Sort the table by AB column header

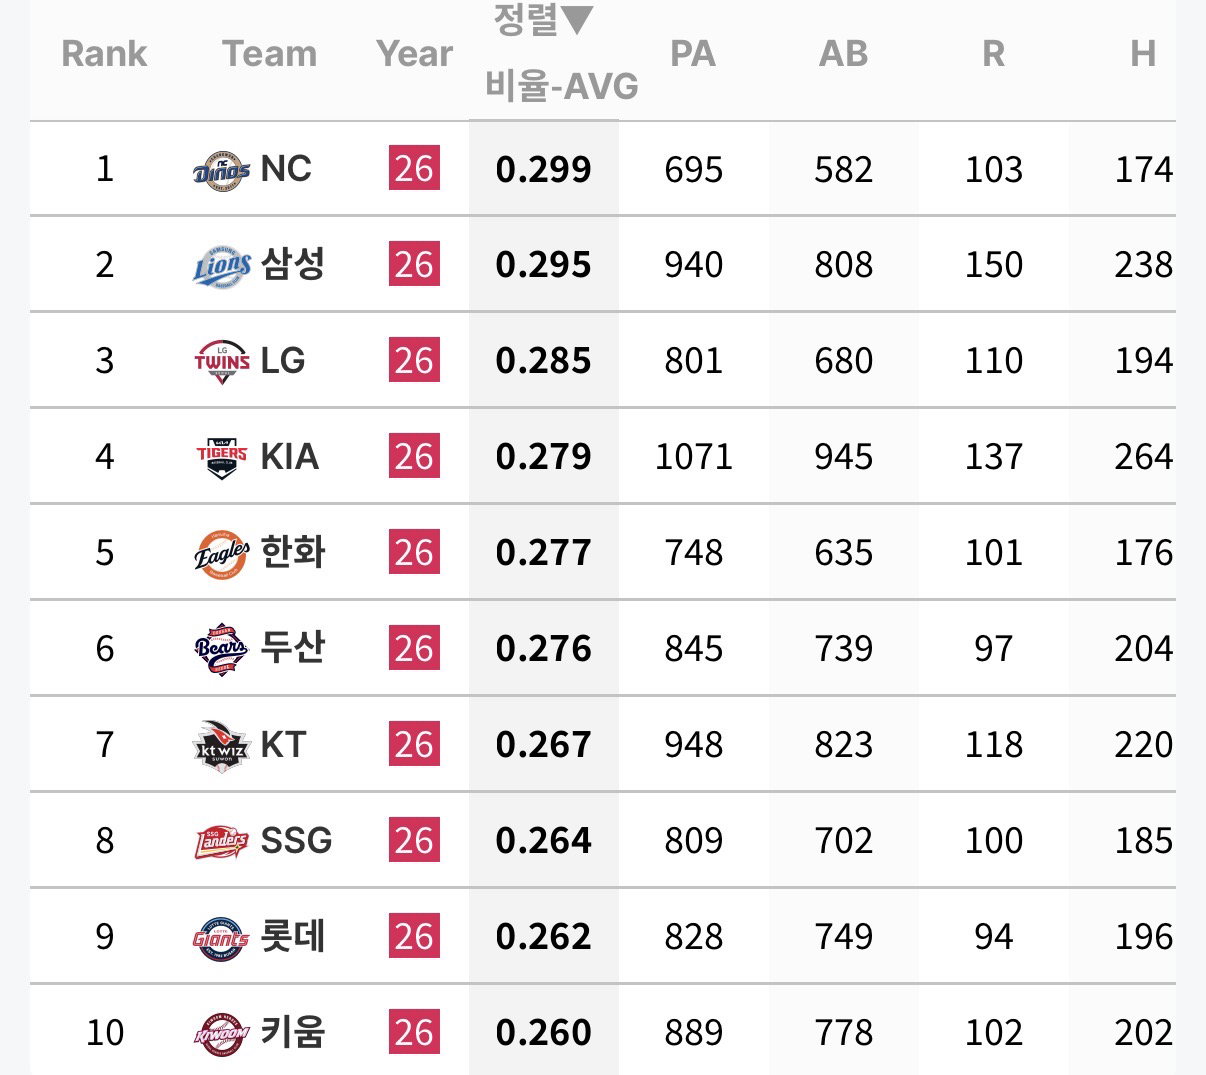(x=843, y=53)
